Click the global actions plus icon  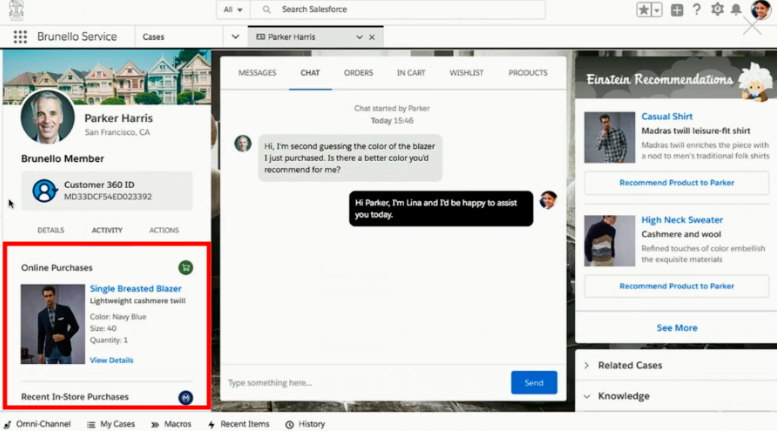677,10
